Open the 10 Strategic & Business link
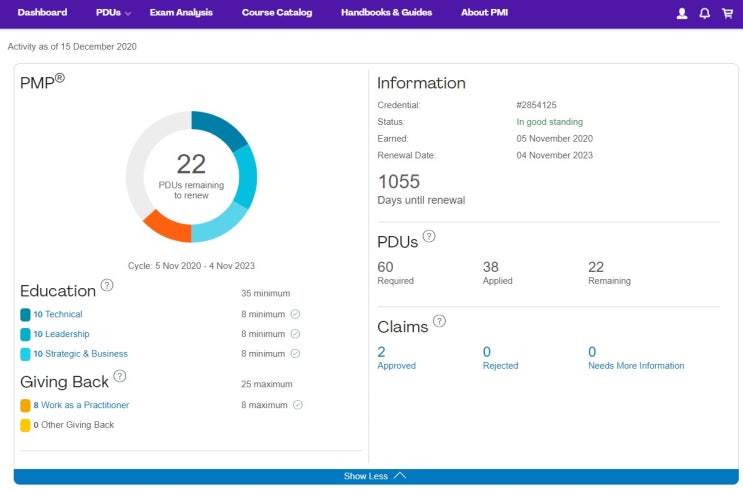This screenshot has width=743, height=490. tap(81, 354)
